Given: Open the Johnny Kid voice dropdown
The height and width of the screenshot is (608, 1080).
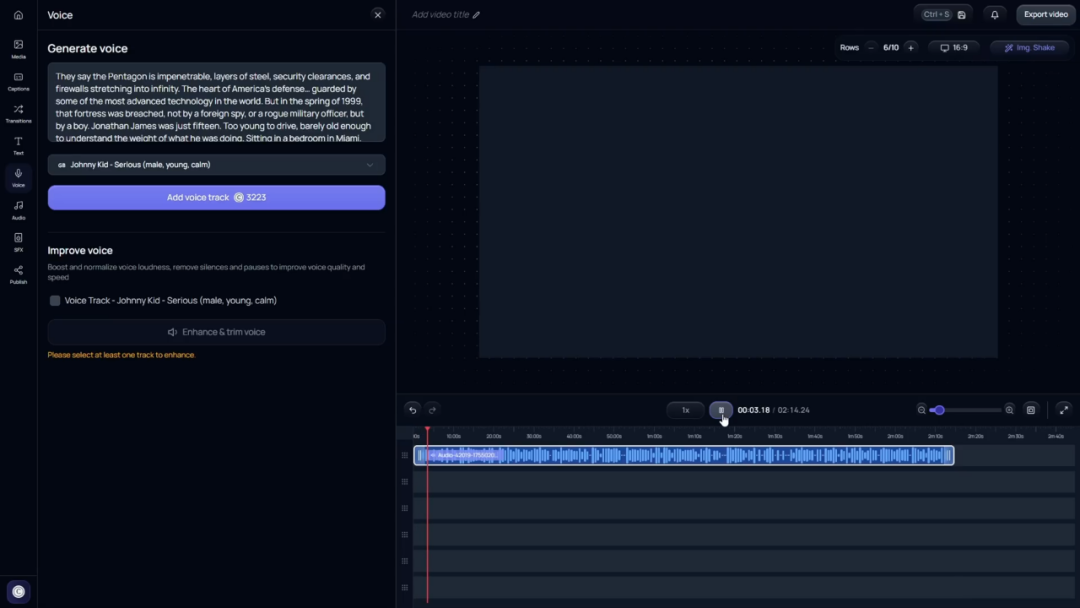Looking at the screenshot, I should pos(216,165).
